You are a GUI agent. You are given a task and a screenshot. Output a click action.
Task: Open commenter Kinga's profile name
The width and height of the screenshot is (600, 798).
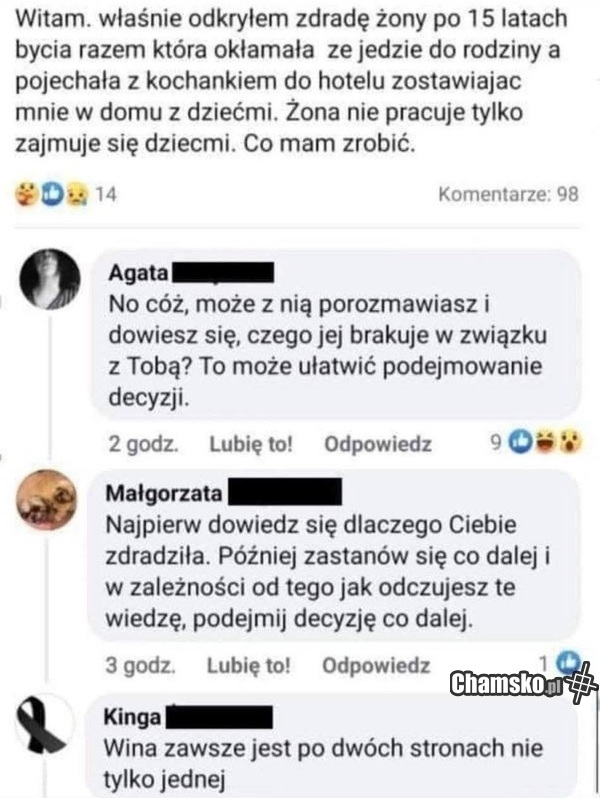(132, 718)
